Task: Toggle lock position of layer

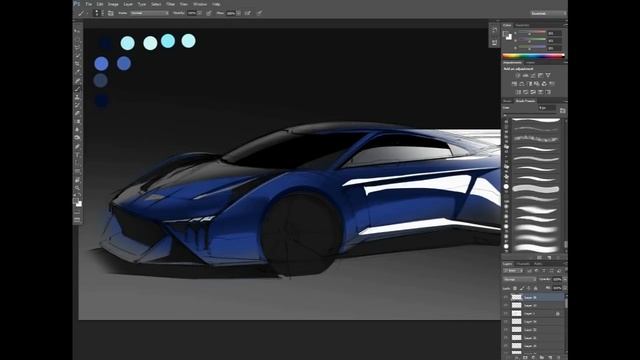Action: [x=529, y=288]
